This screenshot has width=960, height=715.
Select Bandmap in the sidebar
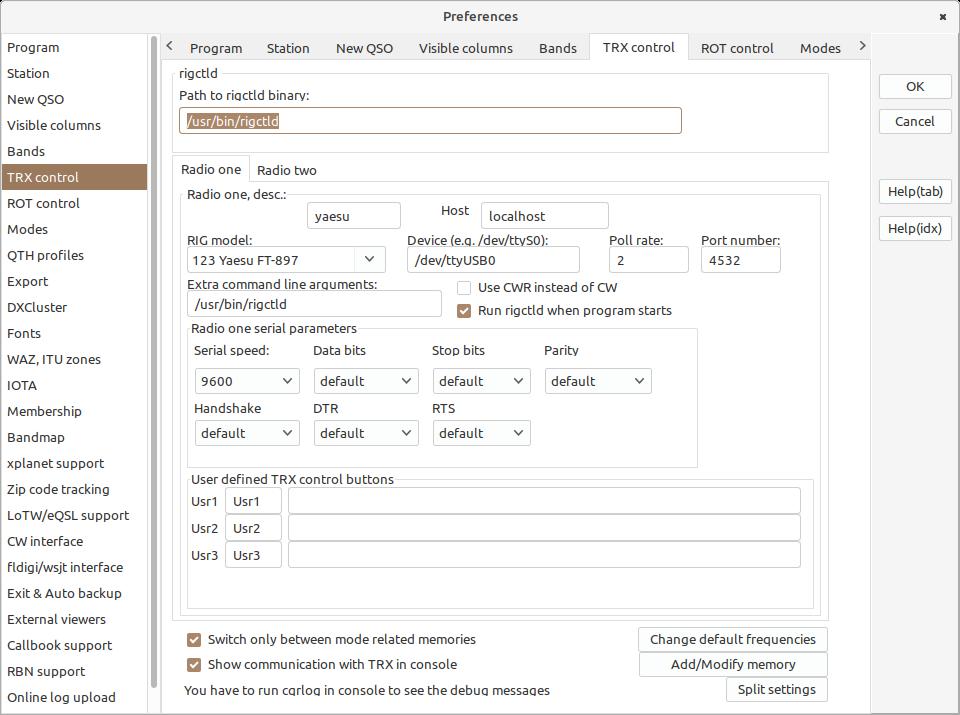(74, 438)
